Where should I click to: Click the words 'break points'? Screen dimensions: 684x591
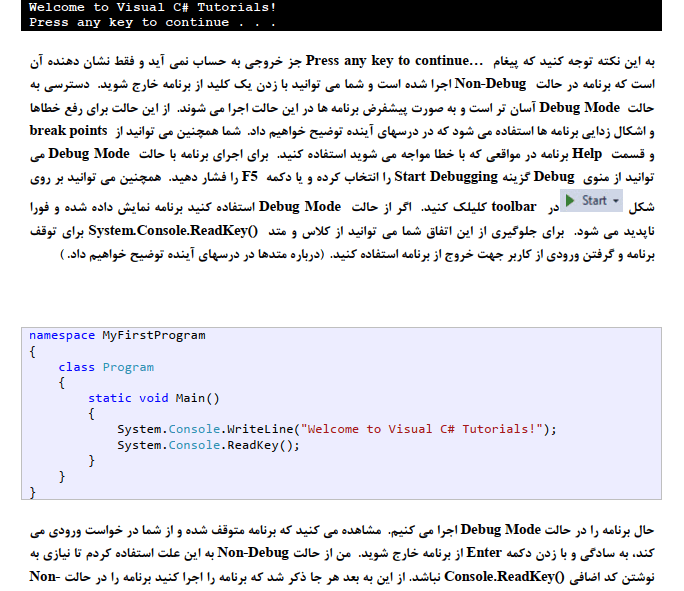pyautogui.click(x=68, y=130)
